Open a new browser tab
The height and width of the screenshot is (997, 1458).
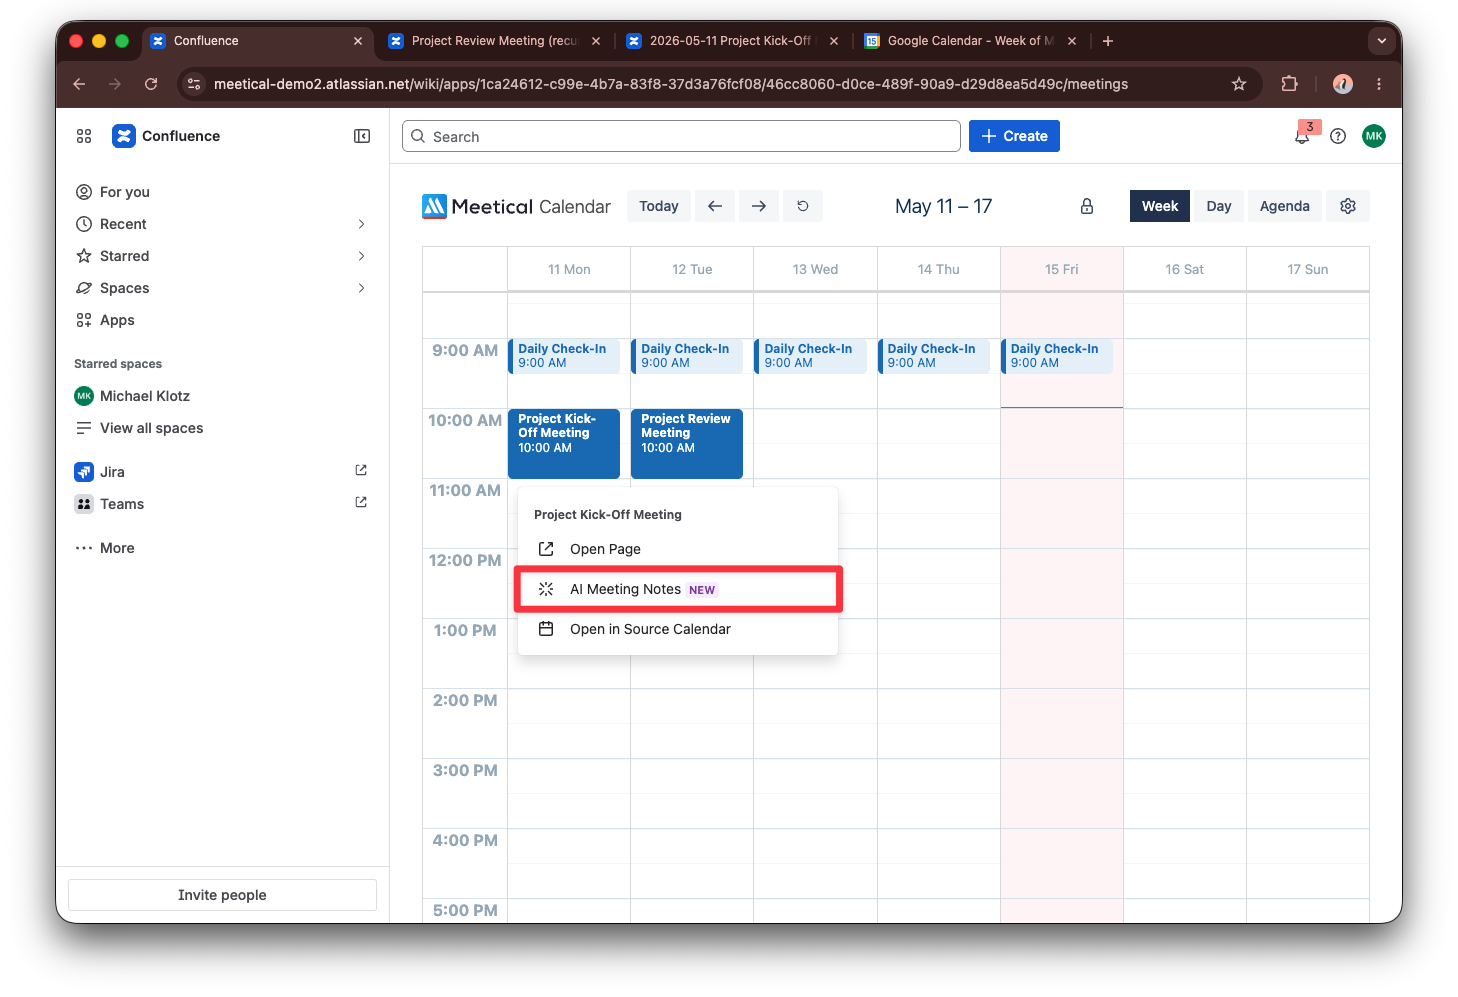[x=1108, y=41]
